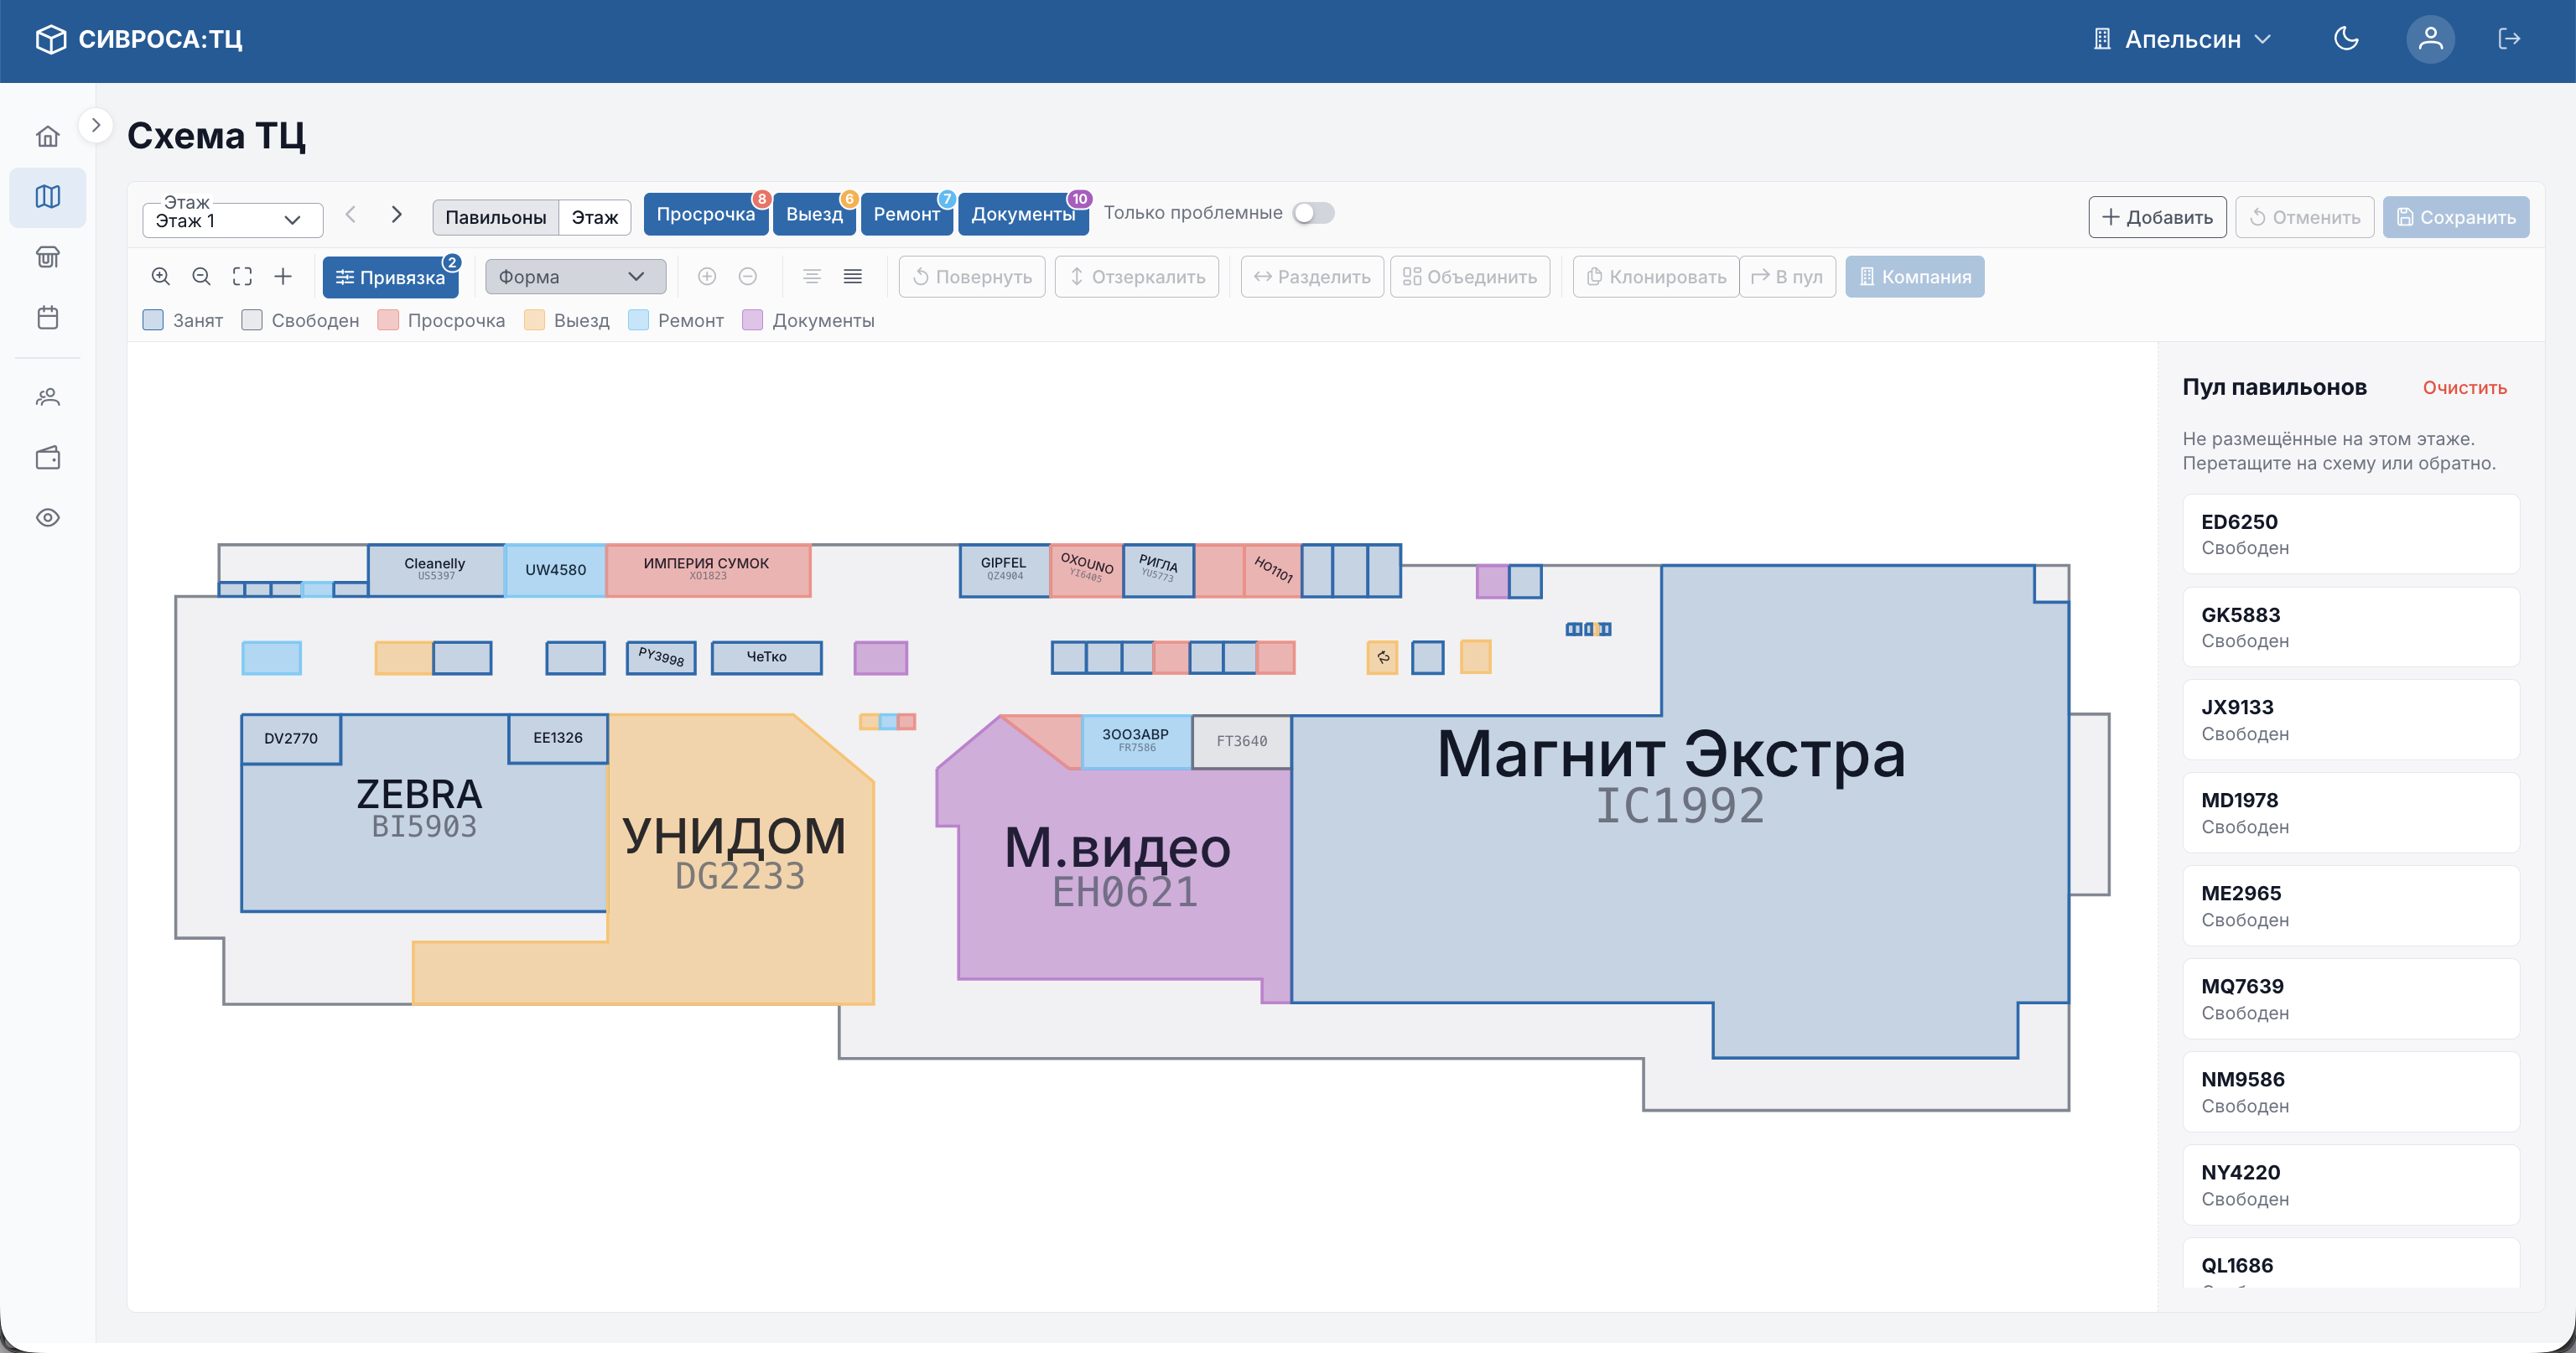Select pool pavilion MD1978
This screenshot has width=2576, height=1353.
[x=2350, y=813]
